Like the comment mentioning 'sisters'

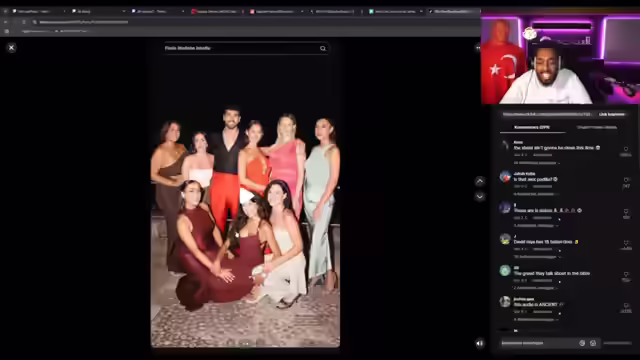coord(626,211)
